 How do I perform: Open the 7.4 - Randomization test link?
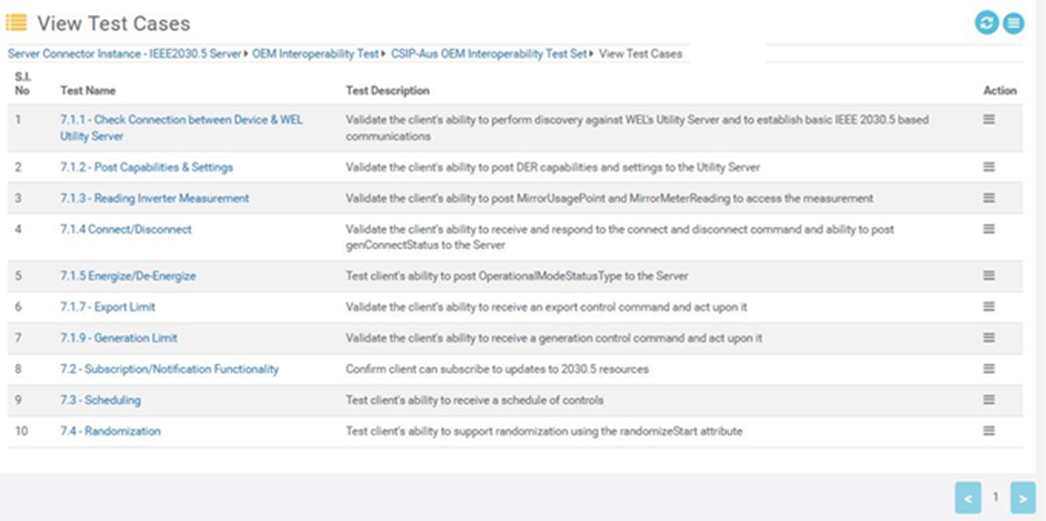tap(110, 431)
